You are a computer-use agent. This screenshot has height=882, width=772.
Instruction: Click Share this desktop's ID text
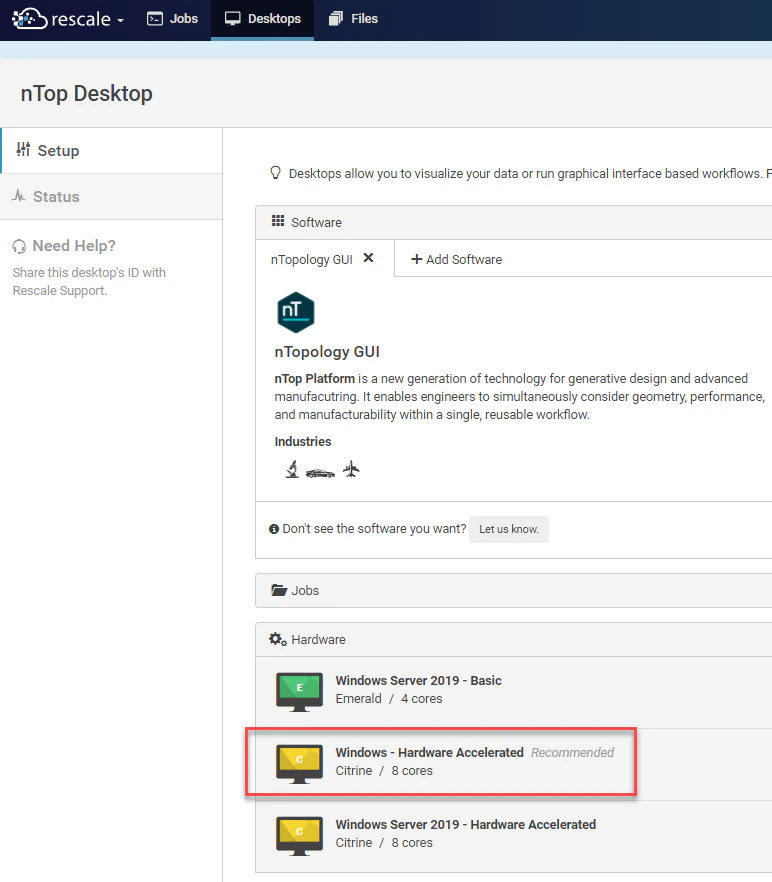click(89, 281)
